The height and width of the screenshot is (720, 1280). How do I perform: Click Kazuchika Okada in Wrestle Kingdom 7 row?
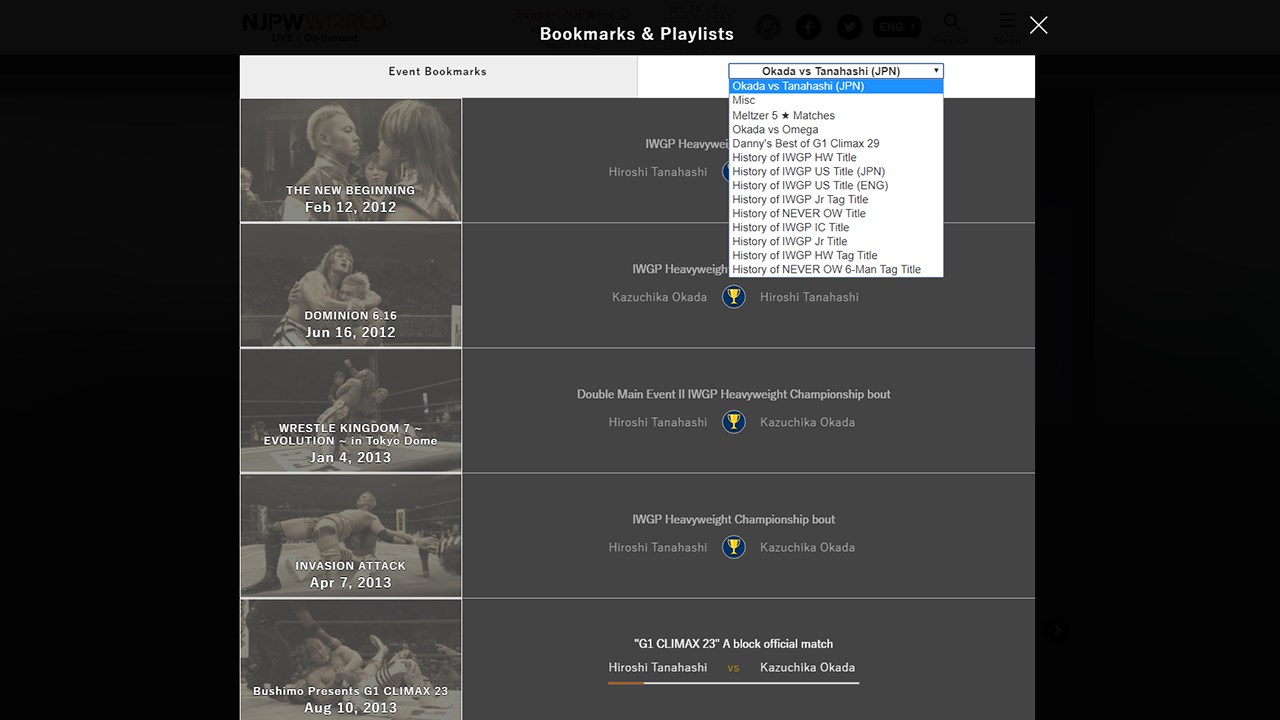[x=807, y=422]
